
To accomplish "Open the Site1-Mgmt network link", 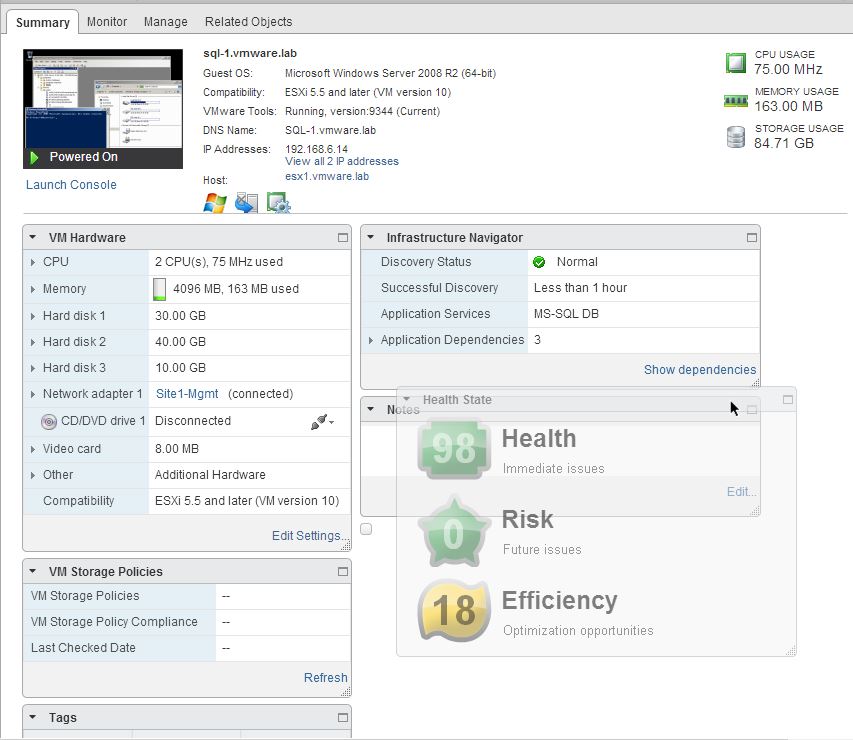I will [x=187, y=394].
